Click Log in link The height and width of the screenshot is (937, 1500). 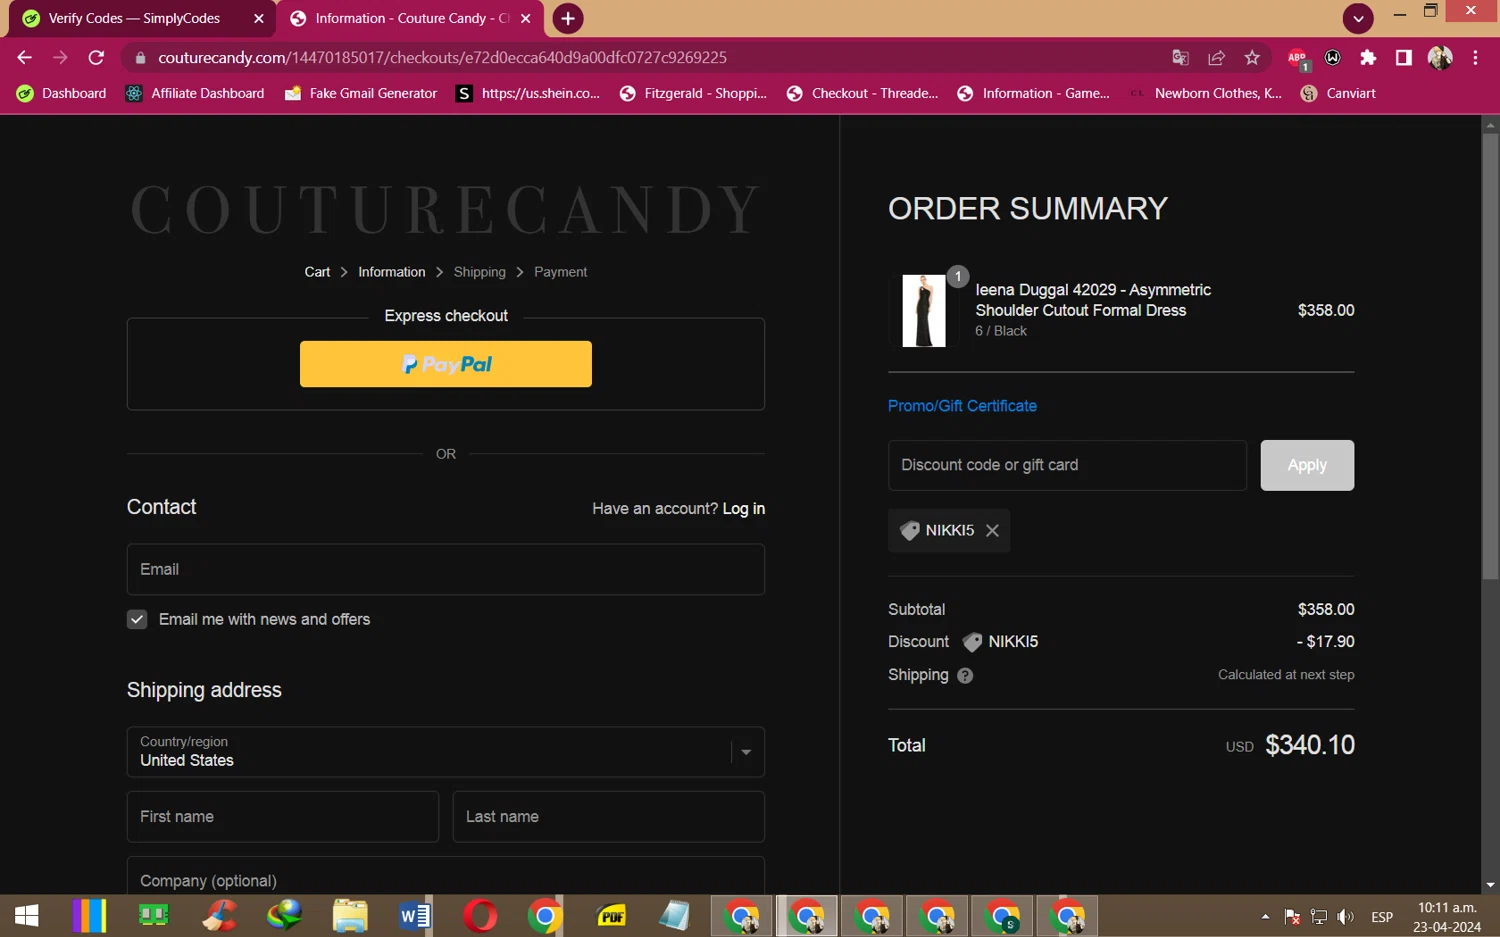click(744, 509)
